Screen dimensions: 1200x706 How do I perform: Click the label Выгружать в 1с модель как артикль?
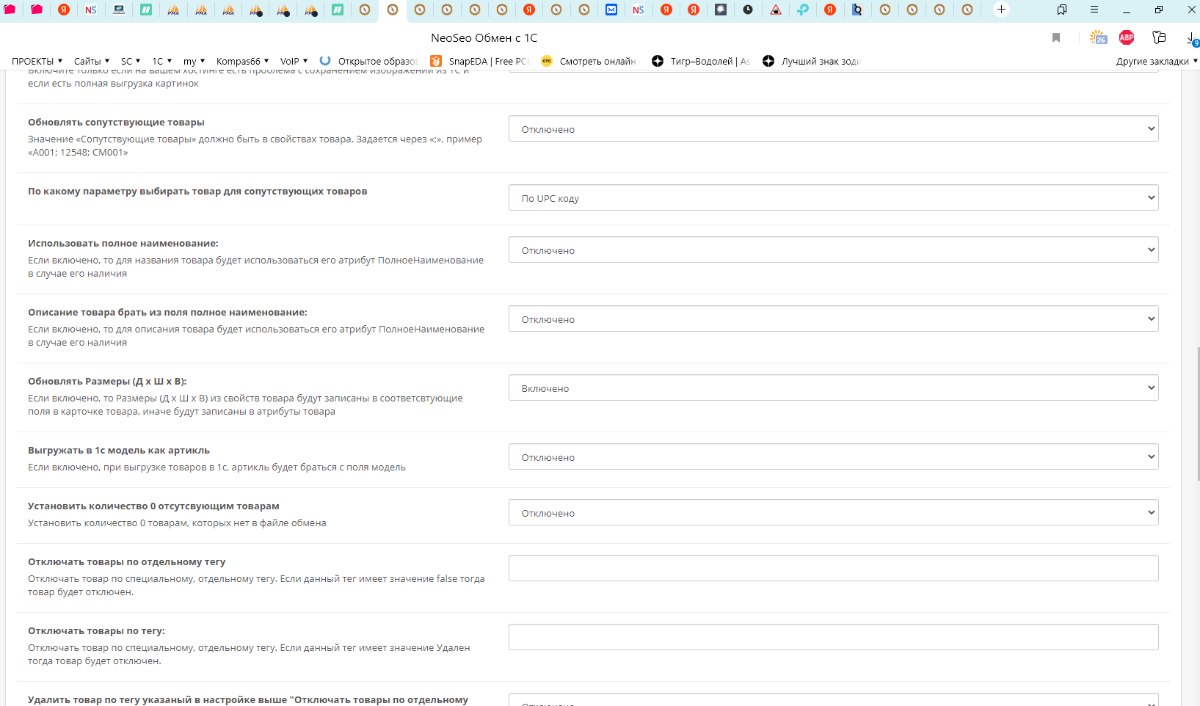click(x=119, y=450)
